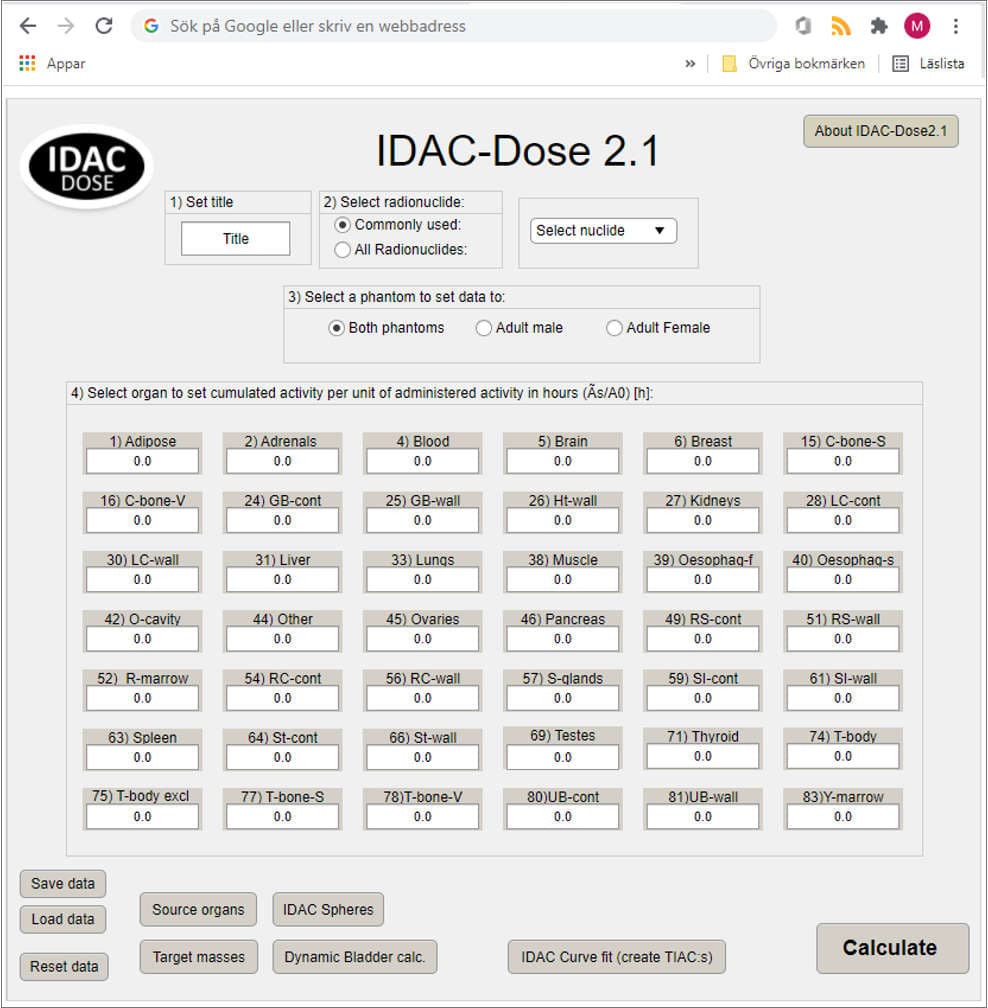The image size is (988, 1008).
Task: Enable the Adult Female radio button
Action: (x=613, y=328)
